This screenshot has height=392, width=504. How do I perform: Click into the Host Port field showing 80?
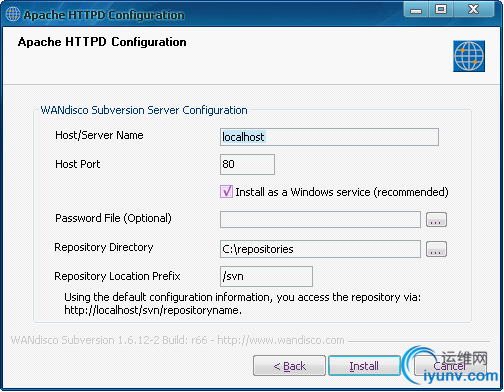247,164
